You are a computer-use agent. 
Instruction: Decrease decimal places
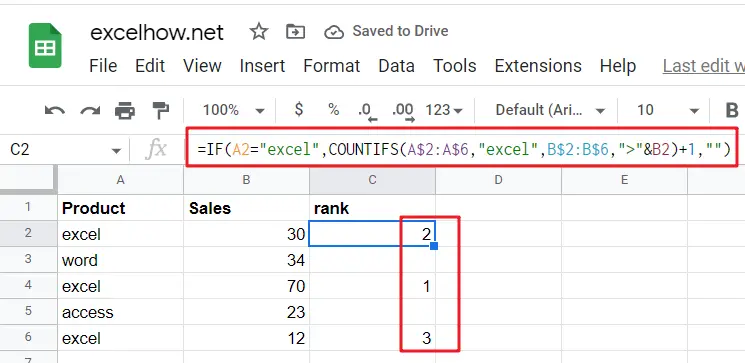pos(367,112)
